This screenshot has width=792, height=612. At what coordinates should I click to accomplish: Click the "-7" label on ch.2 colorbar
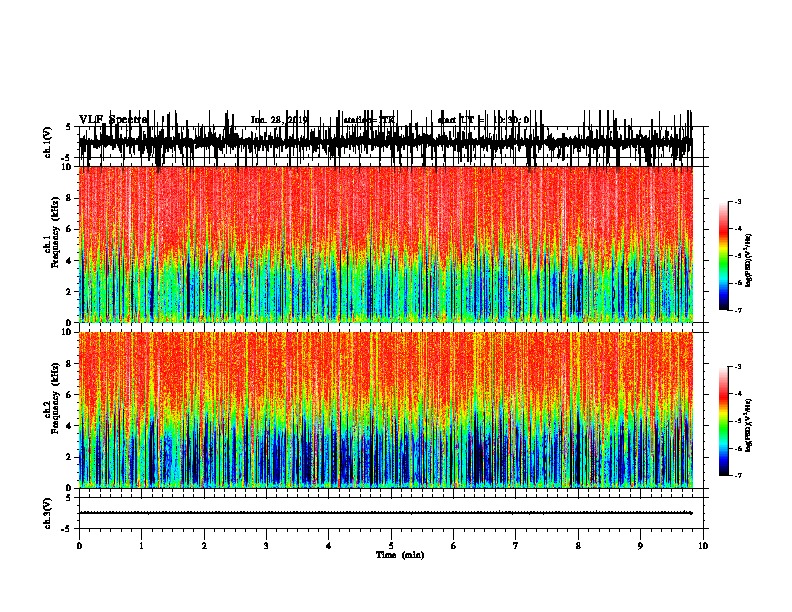pos(737,475)
